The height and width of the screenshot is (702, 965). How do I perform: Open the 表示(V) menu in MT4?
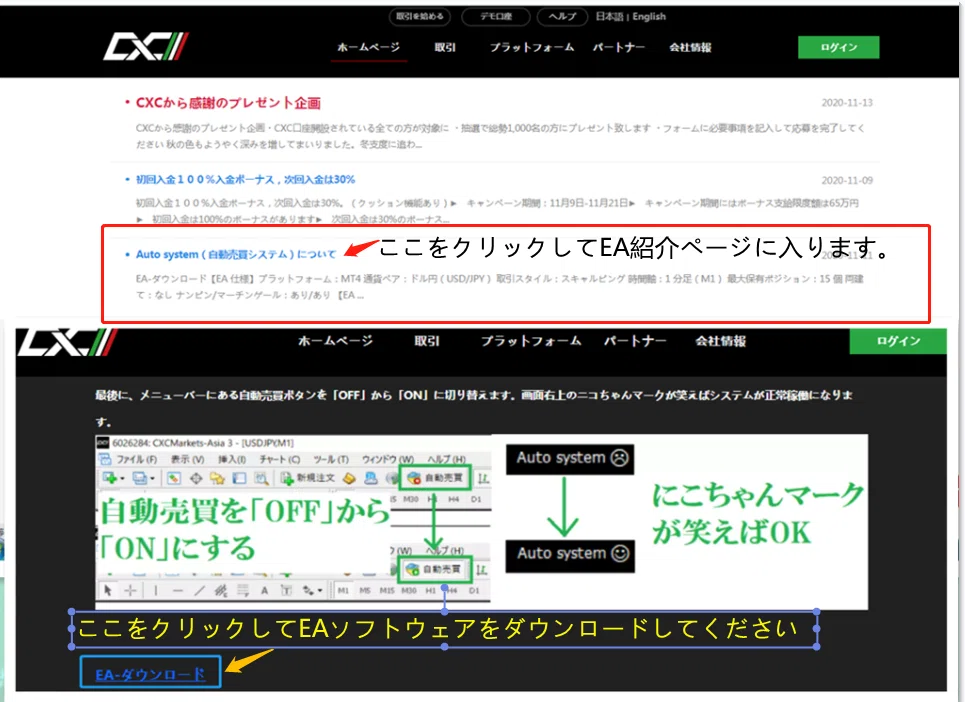pyautogui.click(x=187, y=460)
